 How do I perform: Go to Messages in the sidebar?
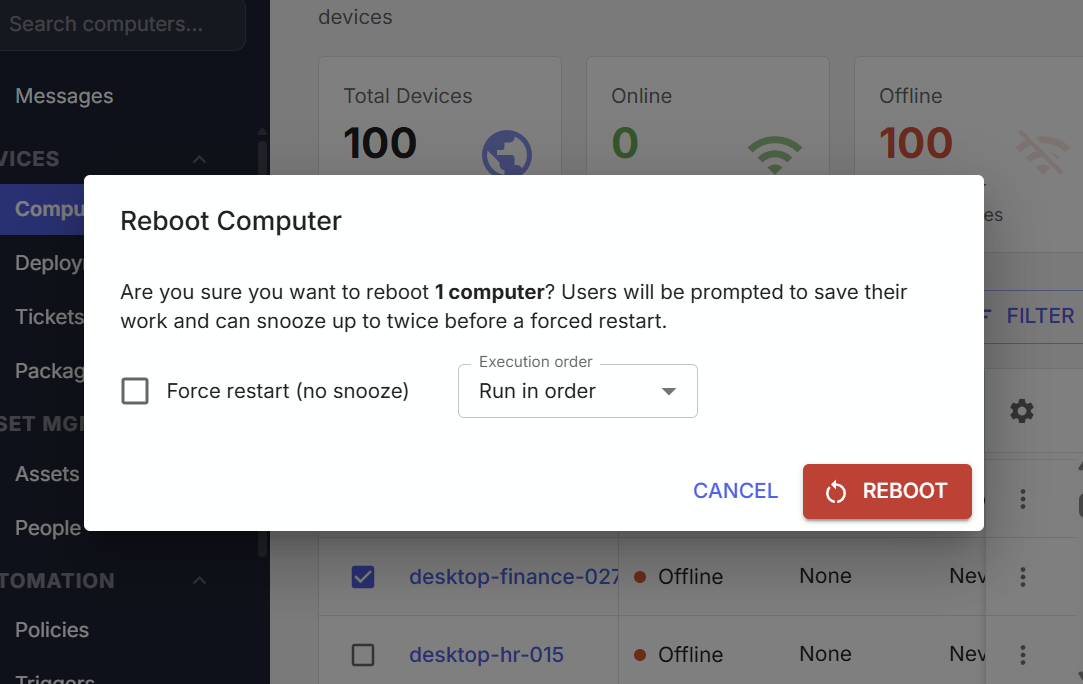coord(64,95)
